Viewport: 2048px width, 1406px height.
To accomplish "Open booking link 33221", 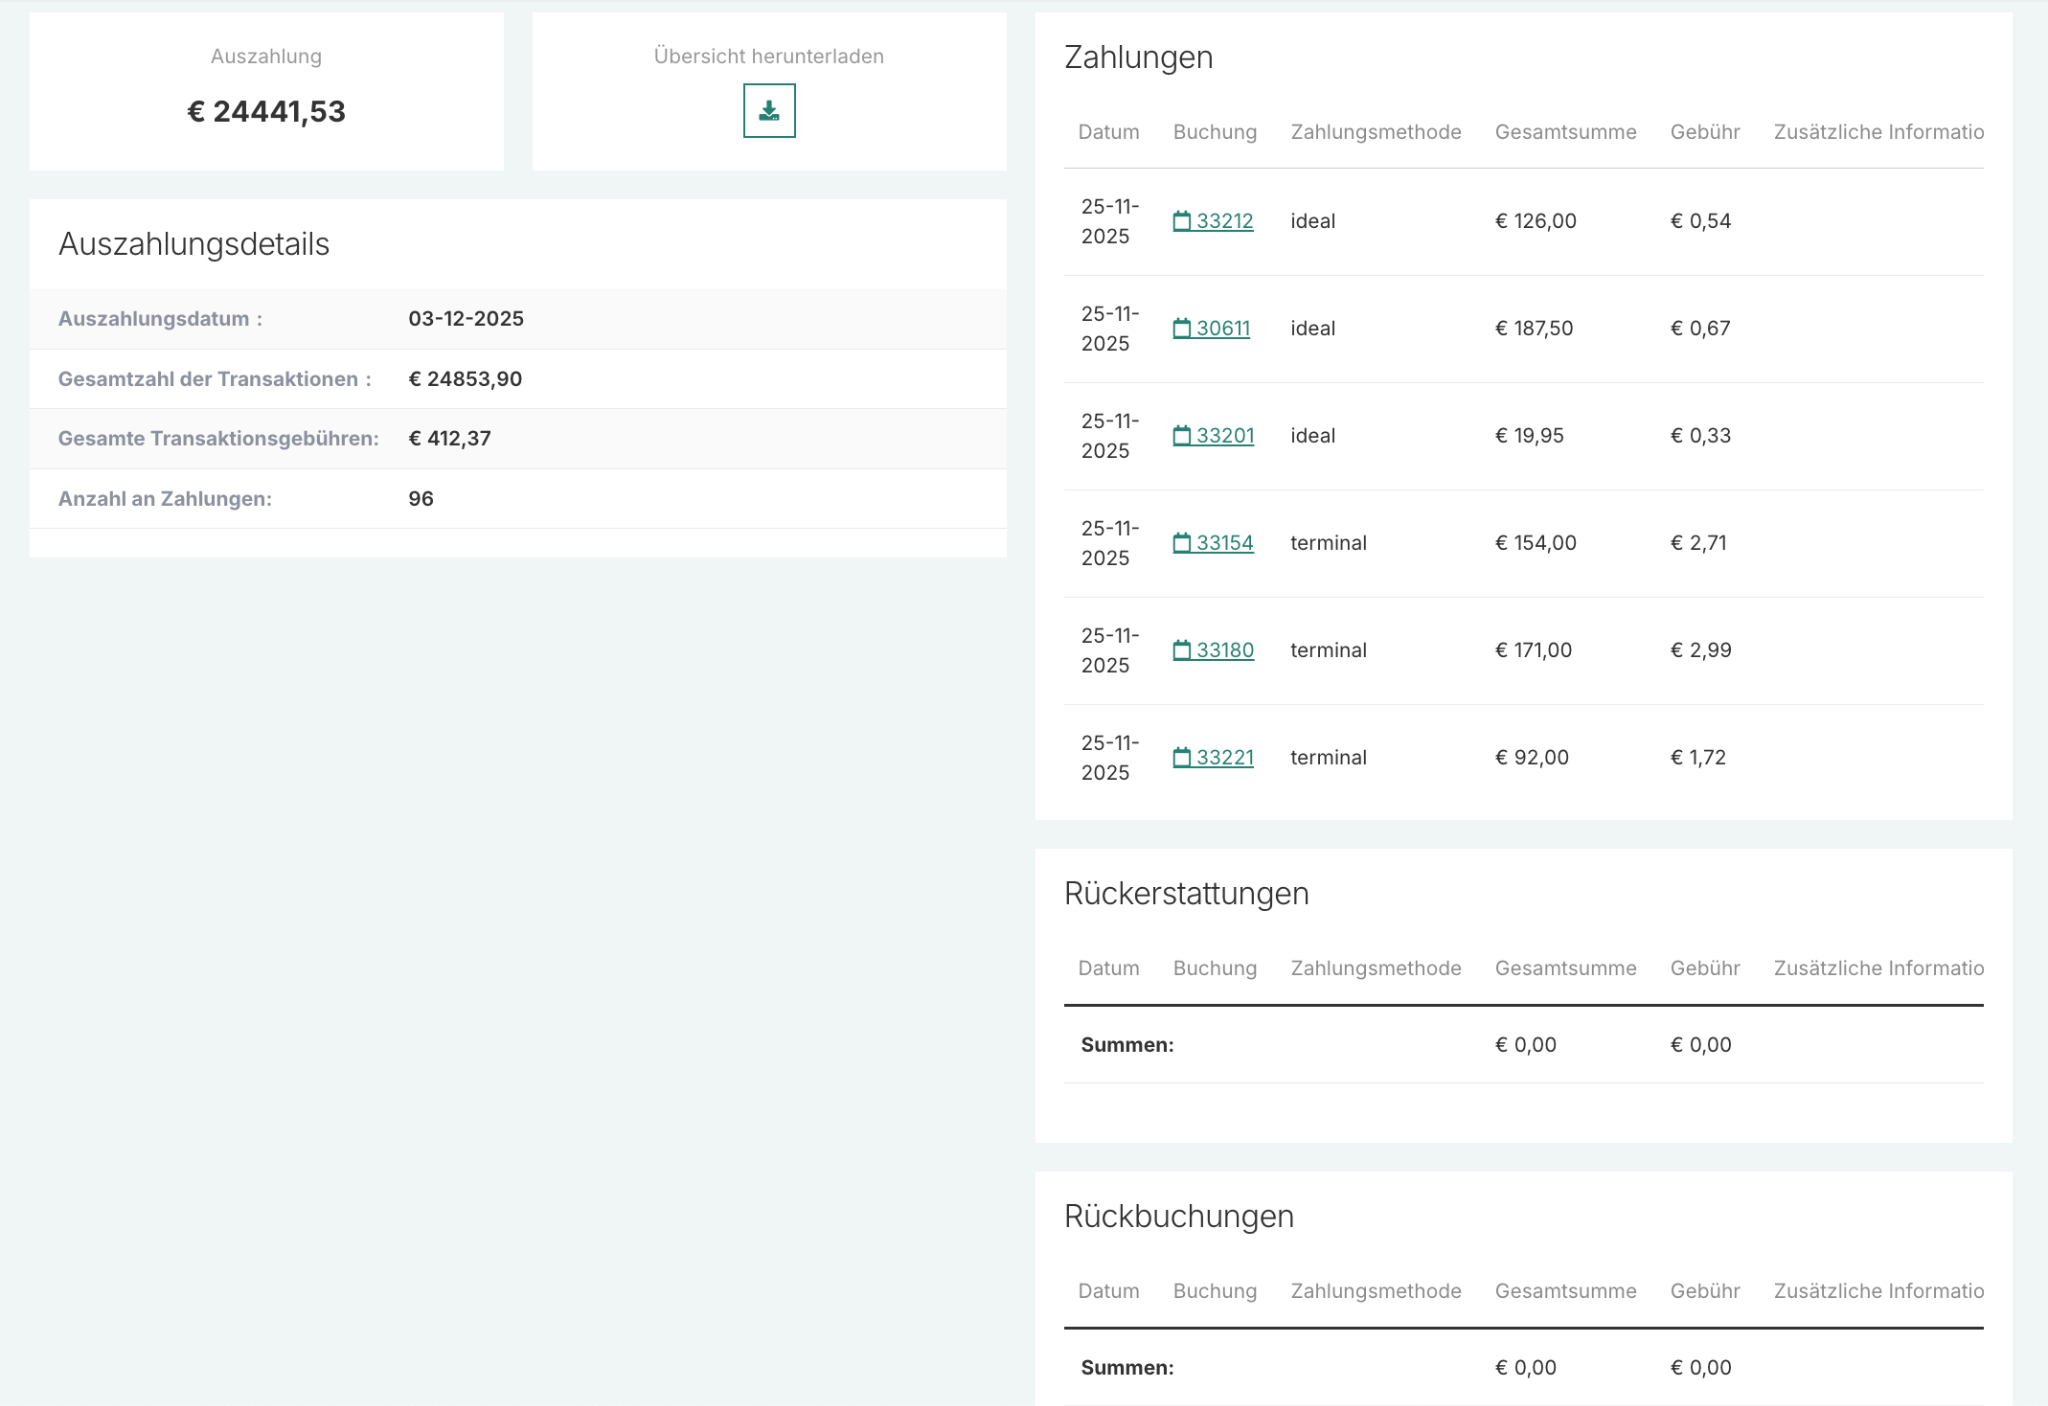I will [1225, 758].
